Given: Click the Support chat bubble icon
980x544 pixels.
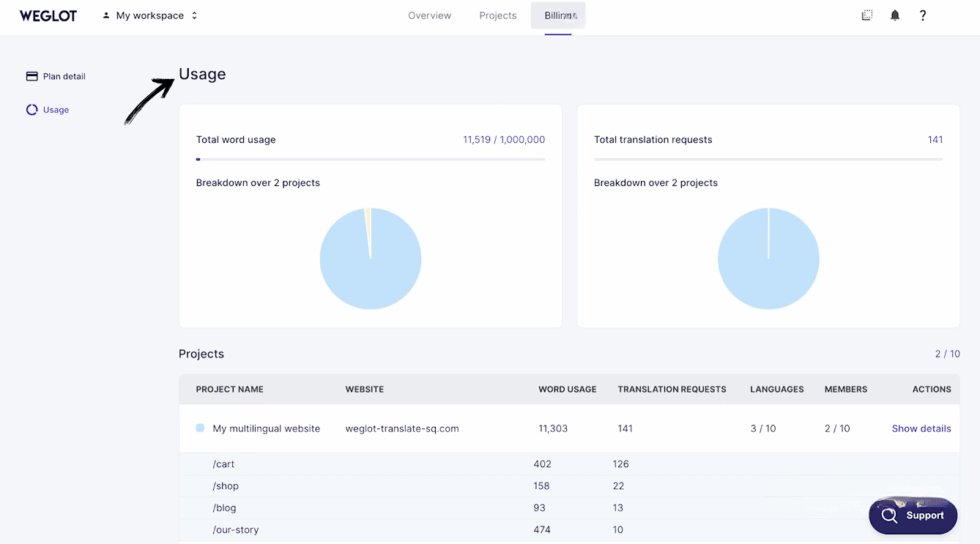Looking at the screenshot, I should pos(889,516).
